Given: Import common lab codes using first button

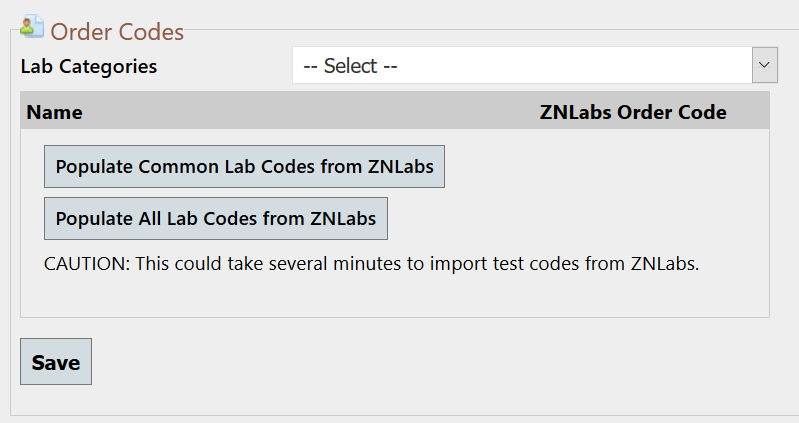Looking at the screenshot, I should 244,167.
